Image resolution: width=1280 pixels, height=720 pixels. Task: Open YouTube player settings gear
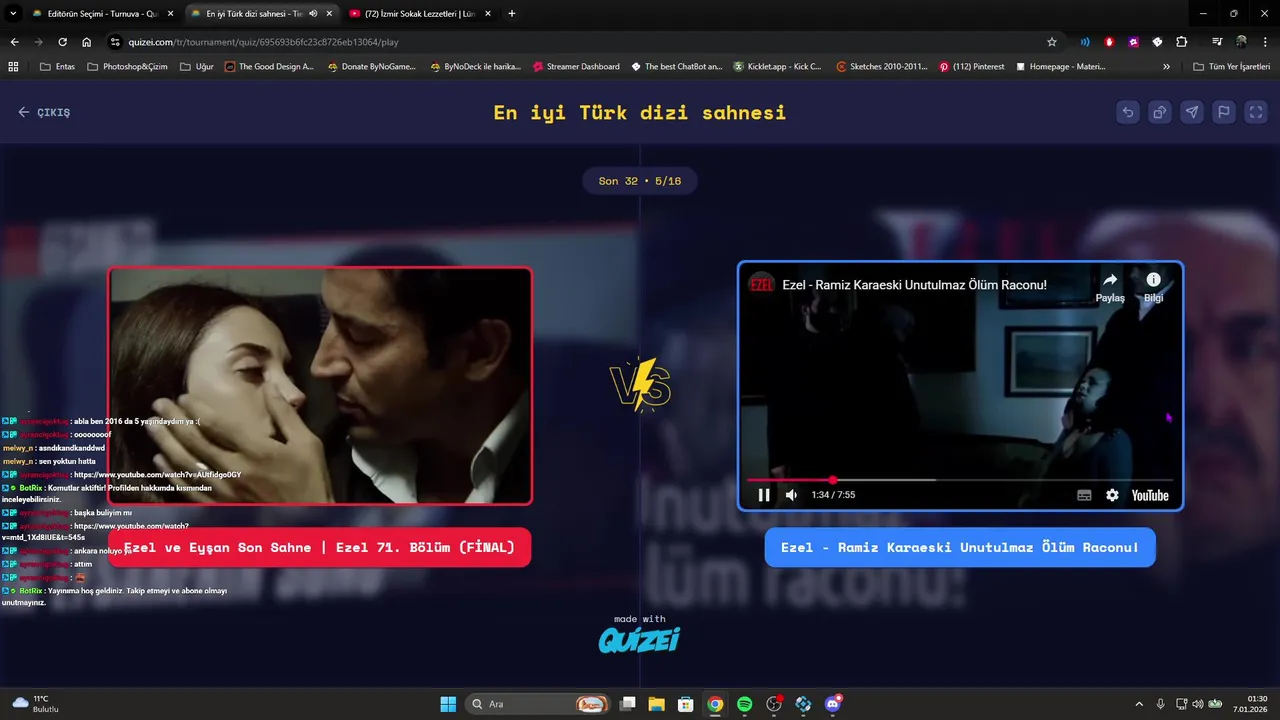click(1112, 495)
